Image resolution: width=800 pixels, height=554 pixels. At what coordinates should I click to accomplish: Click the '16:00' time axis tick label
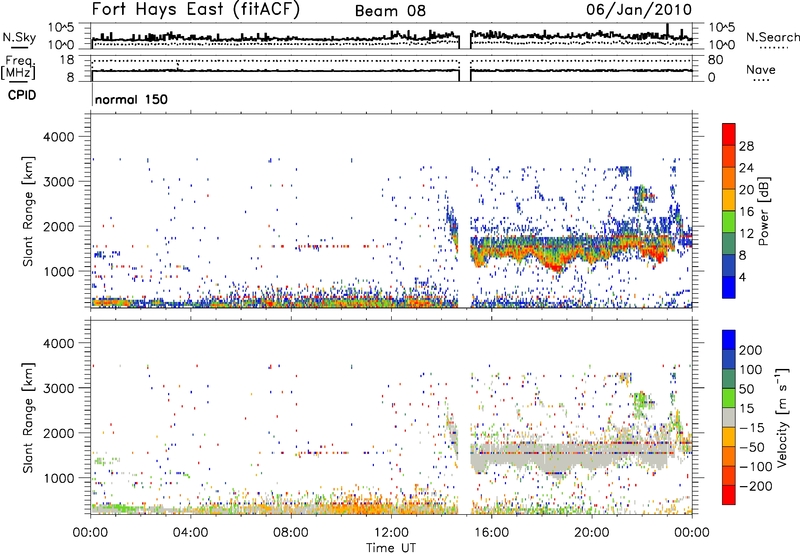point(491,533)
